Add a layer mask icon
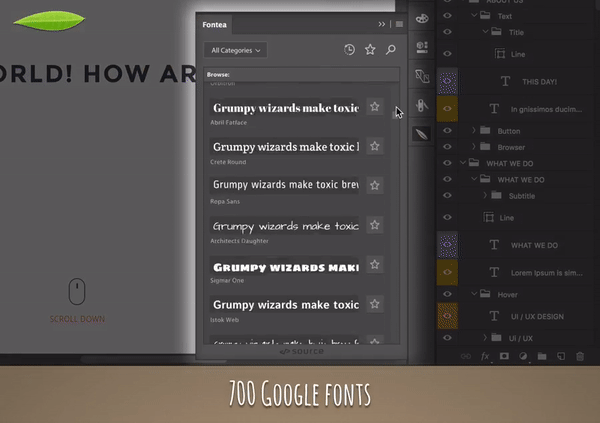 [x=504, y=356]
